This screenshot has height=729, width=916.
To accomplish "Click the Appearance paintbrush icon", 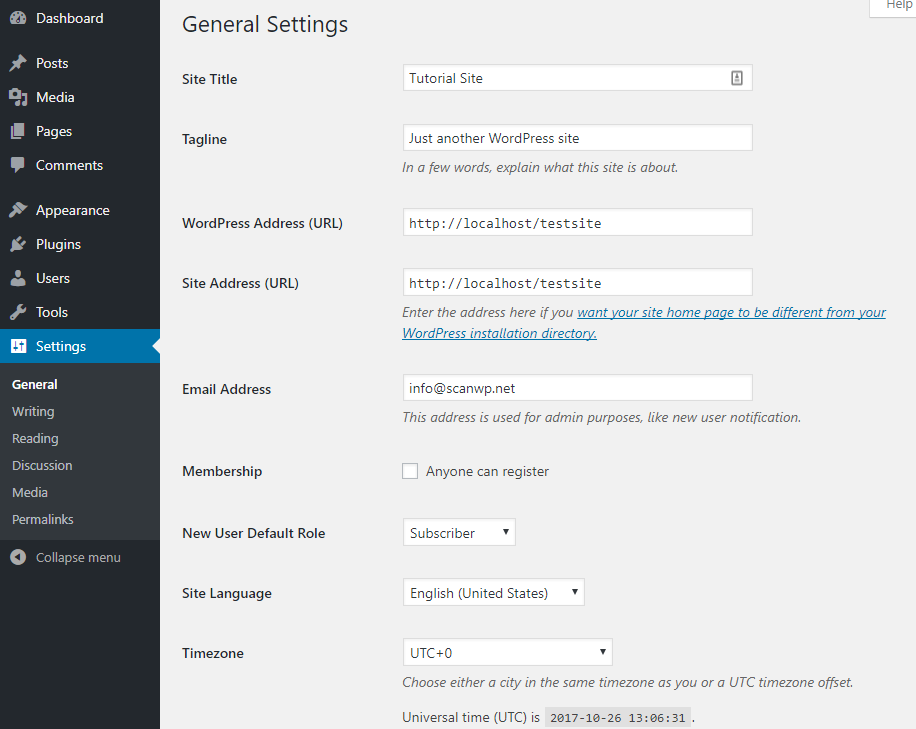I will pos(18,210).
